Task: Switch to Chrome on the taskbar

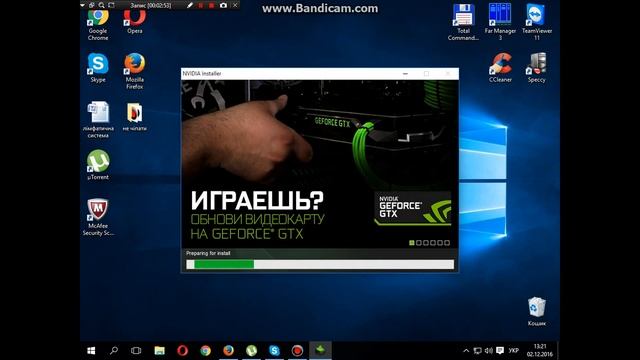Action: [x=205, y=351]
